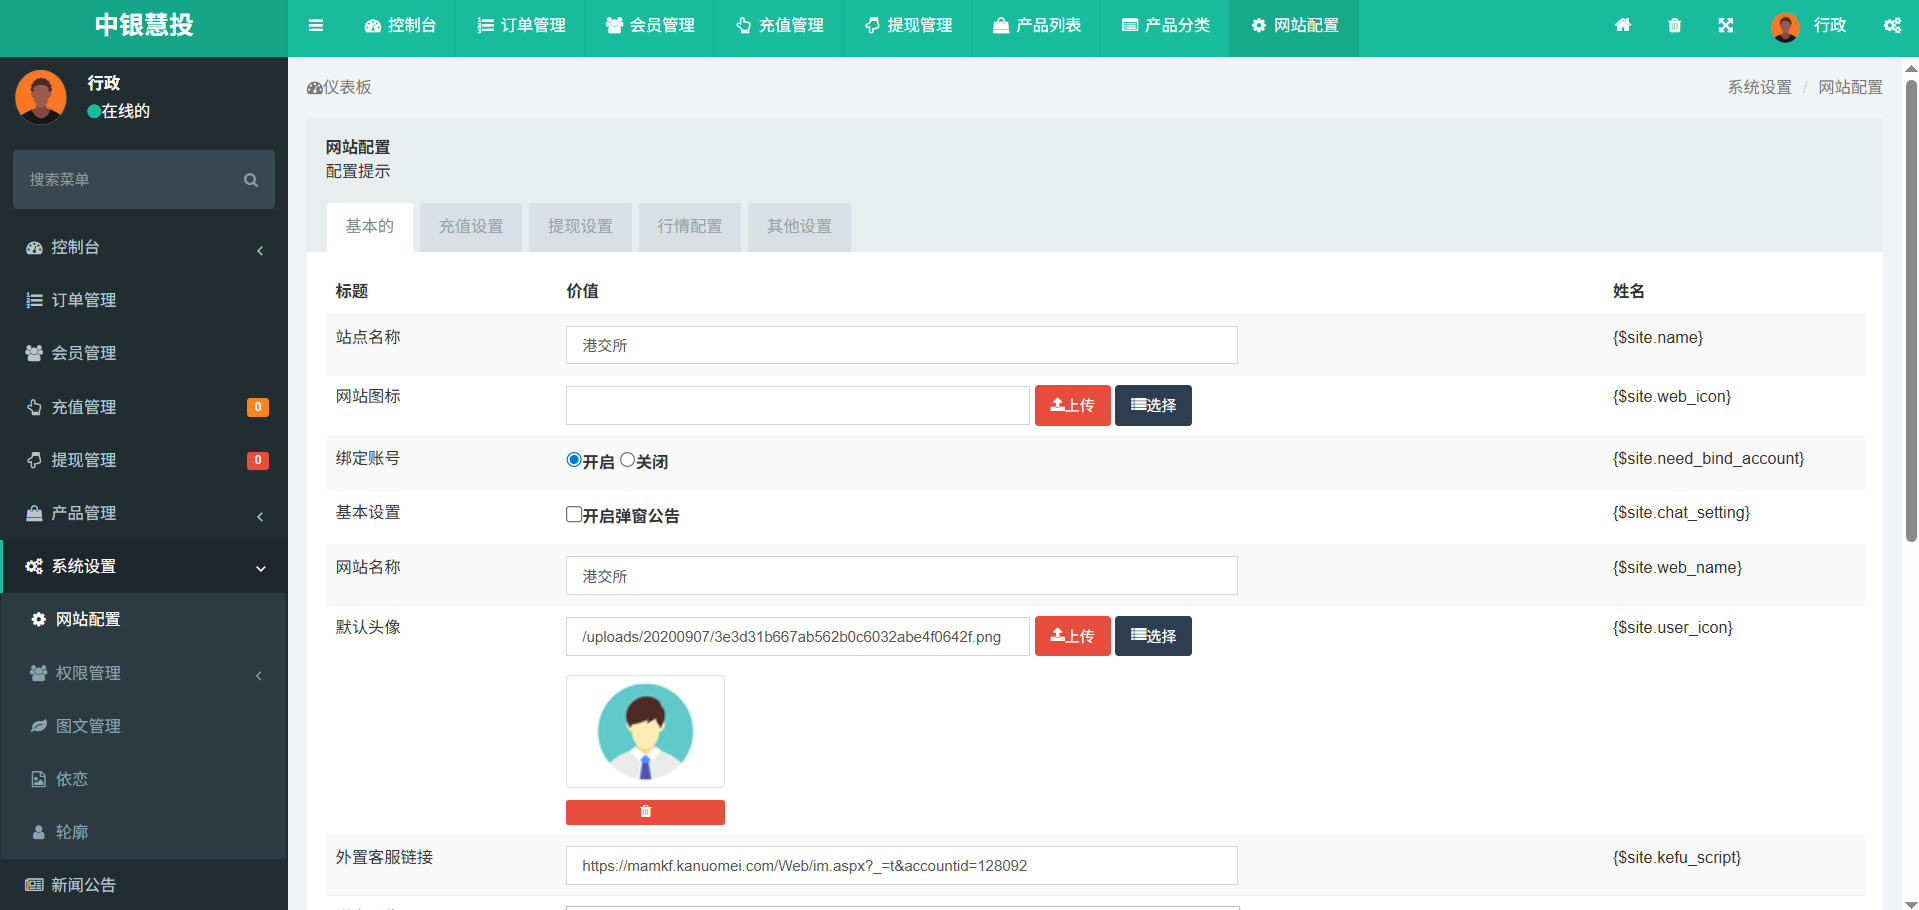Open 订单管理 in top navigation
Viewport: 1919px width, 910px height.
coord(521,26)
